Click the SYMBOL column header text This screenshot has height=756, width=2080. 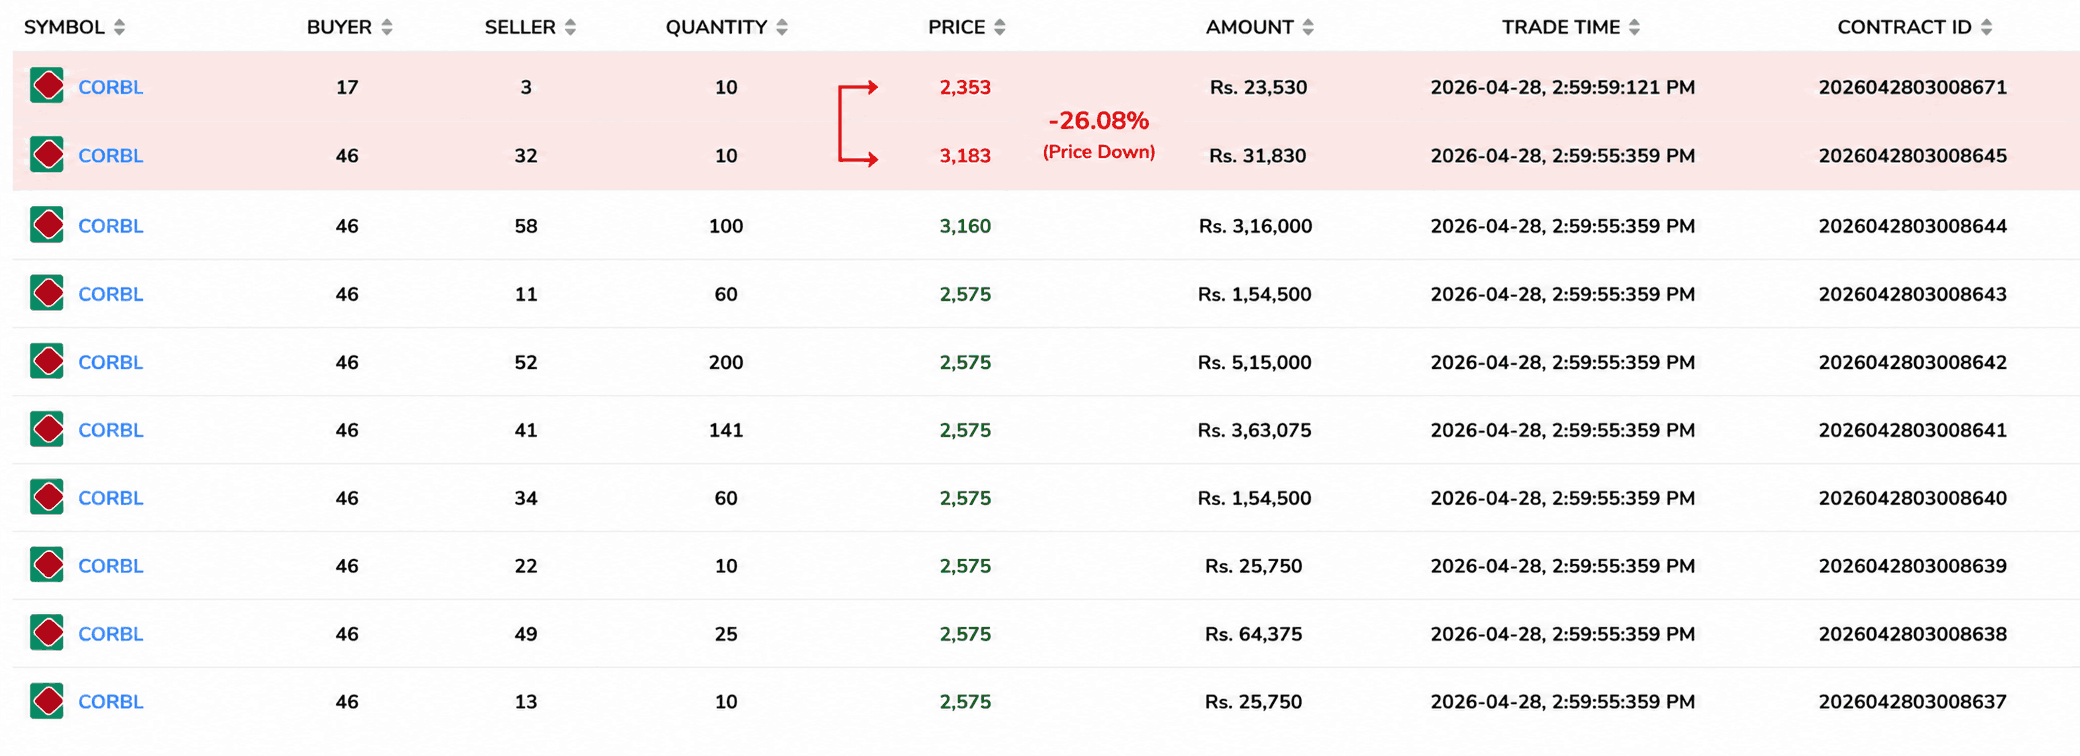pyautogui.click(x=64, y=28)
